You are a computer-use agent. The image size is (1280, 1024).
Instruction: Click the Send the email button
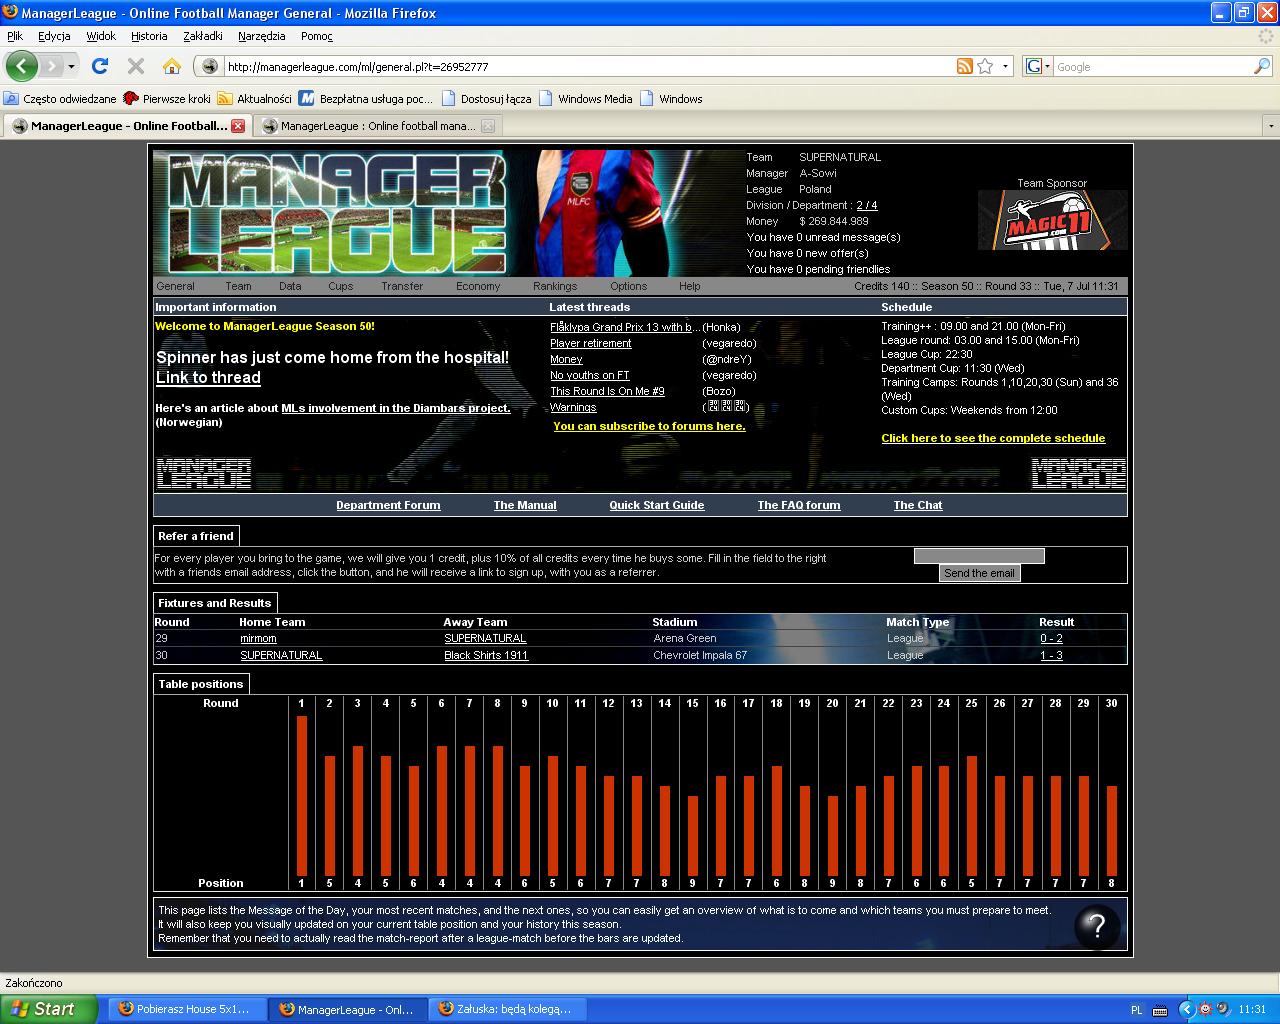(x=979, y=573)
